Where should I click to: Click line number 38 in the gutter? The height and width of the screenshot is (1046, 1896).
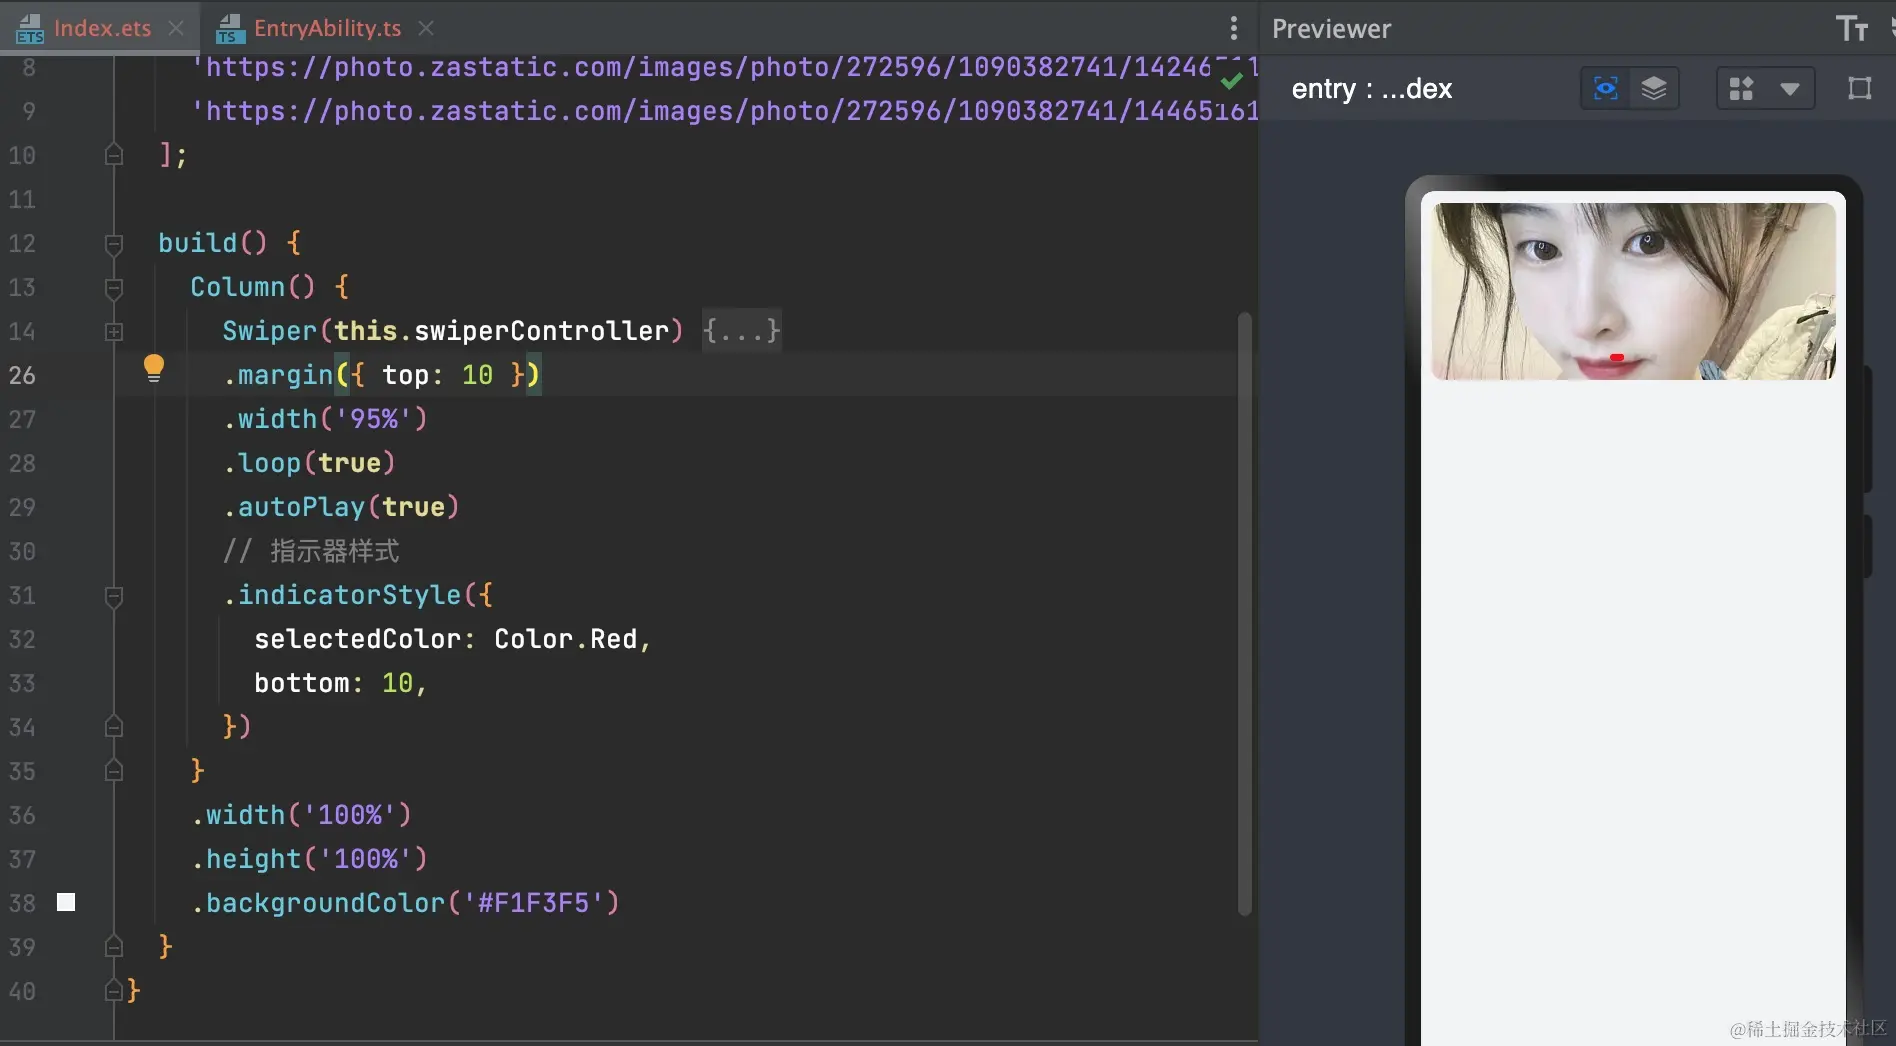(22, 903)
